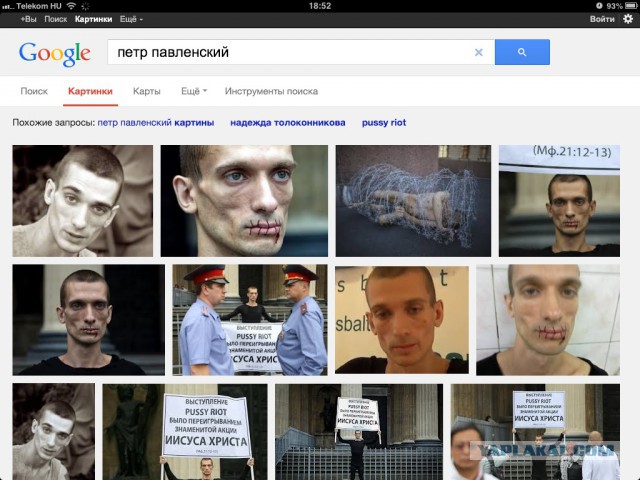Open bottom-row thumbnail of man holding sign at gate
This screenshot has width=640, height=480.
359,432
